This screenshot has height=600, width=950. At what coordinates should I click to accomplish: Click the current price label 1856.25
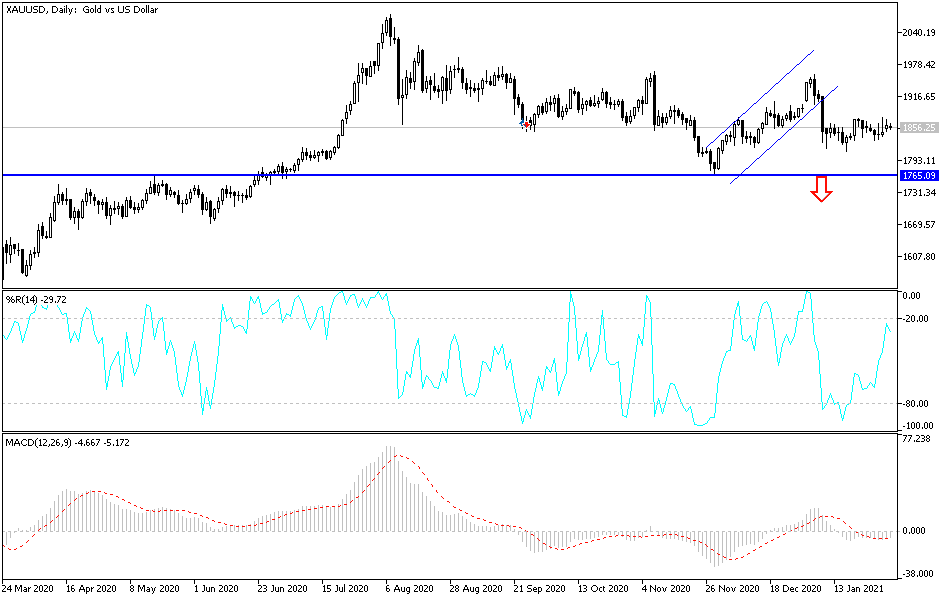click(920, 127)
